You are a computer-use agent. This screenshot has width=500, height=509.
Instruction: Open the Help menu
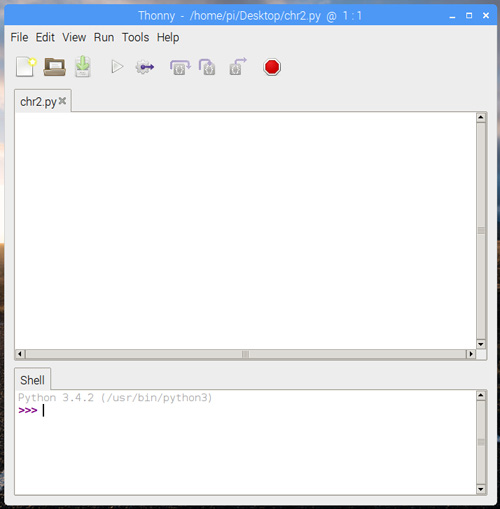pos(168,37)
